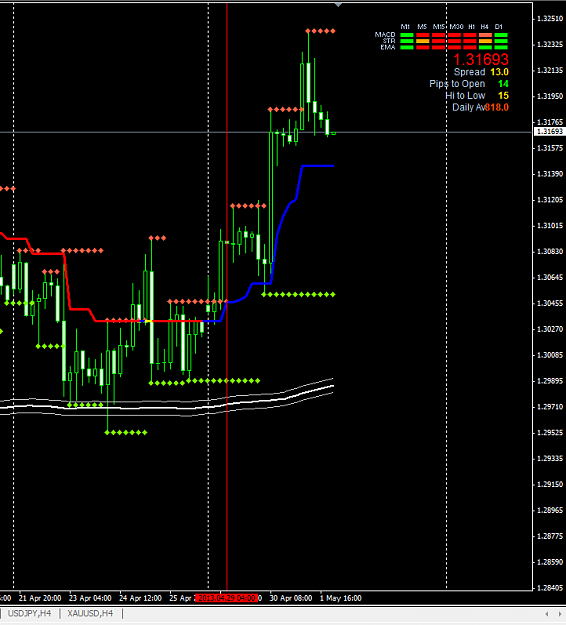566x625 pixels.
Task: Click the H4 timeframe column header
Action: point(485,27)
